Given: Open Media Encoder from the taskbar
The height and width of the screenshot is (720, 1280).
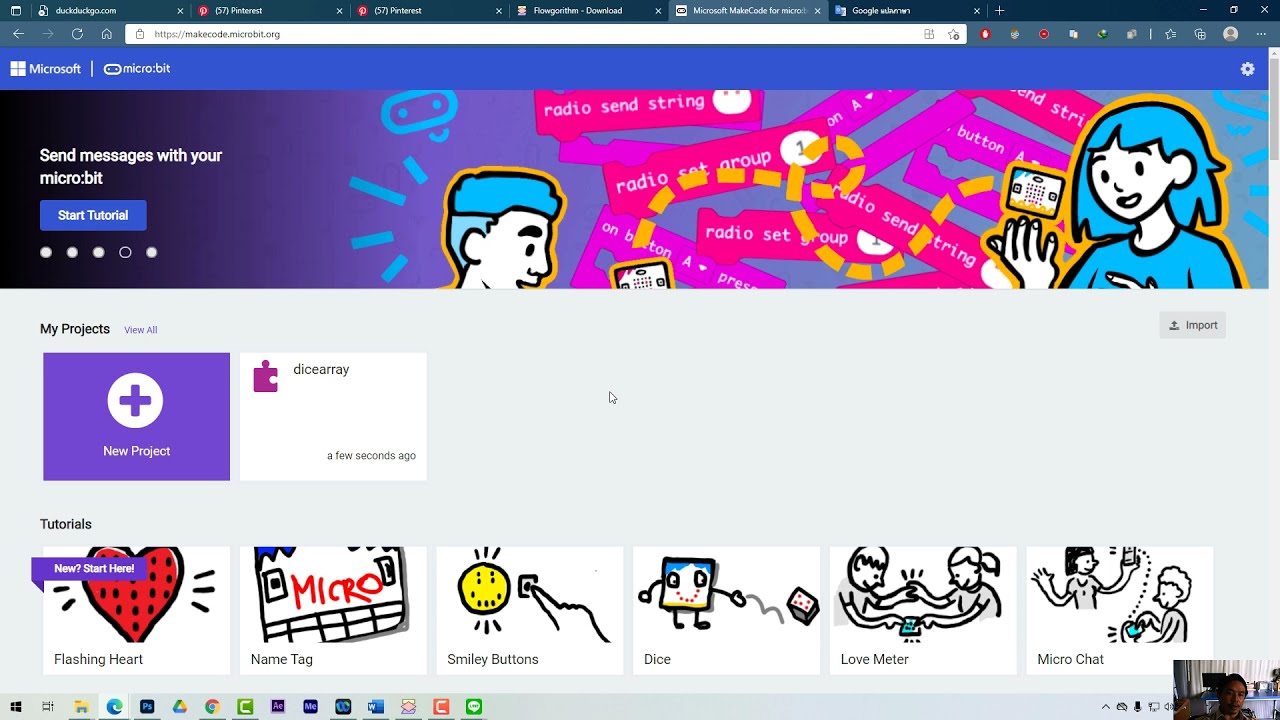Looking at the screenshot, I should coord(310,707).
